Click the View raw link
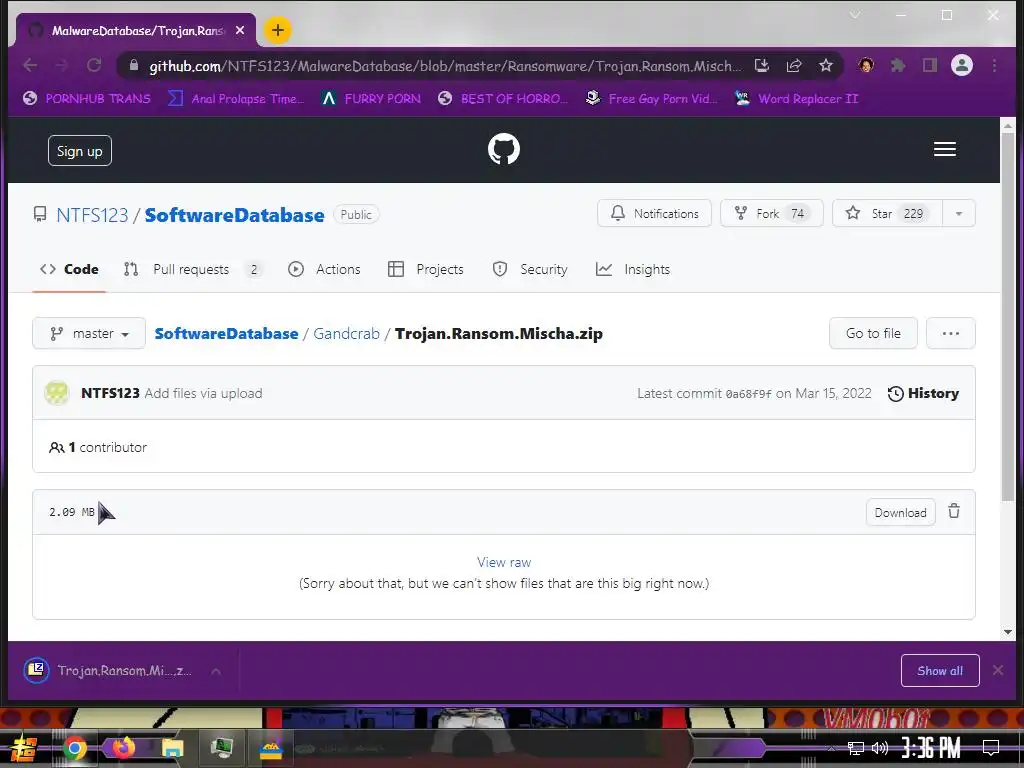 pos(504,562)
